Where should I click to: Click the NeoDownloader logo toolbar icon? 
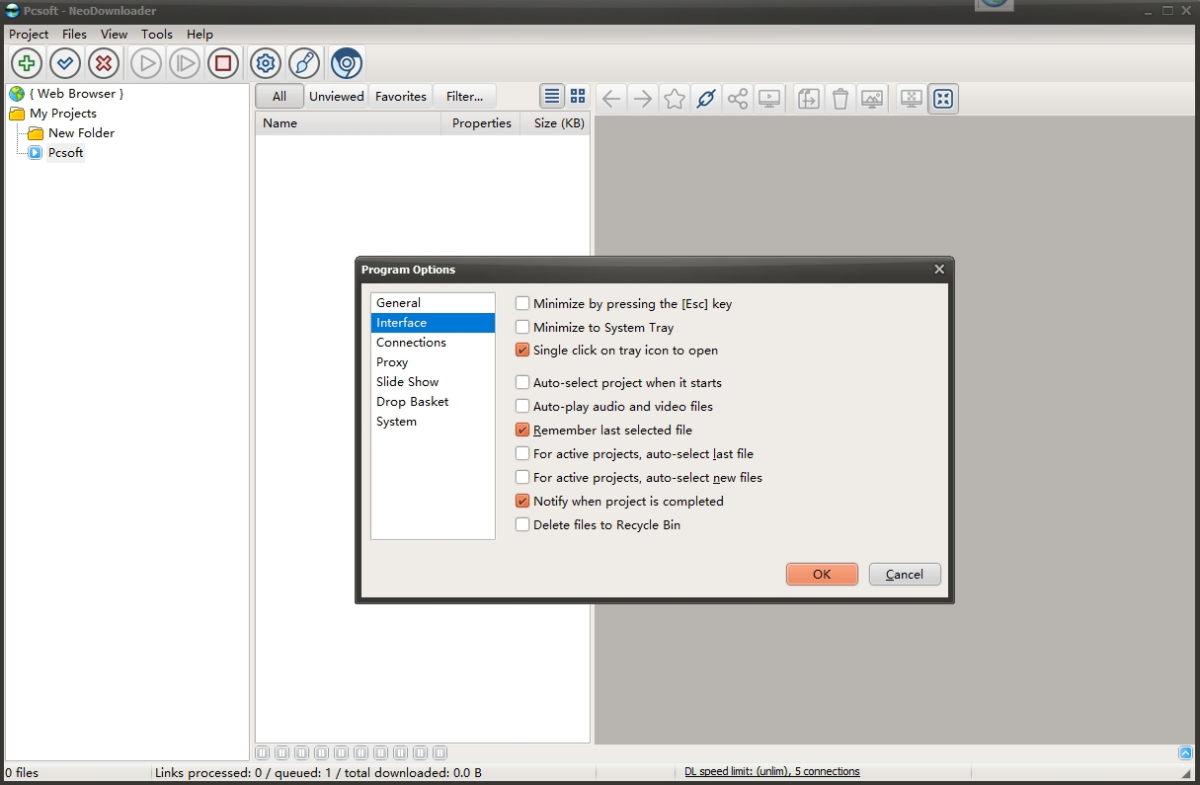click(x=345, y=62)
